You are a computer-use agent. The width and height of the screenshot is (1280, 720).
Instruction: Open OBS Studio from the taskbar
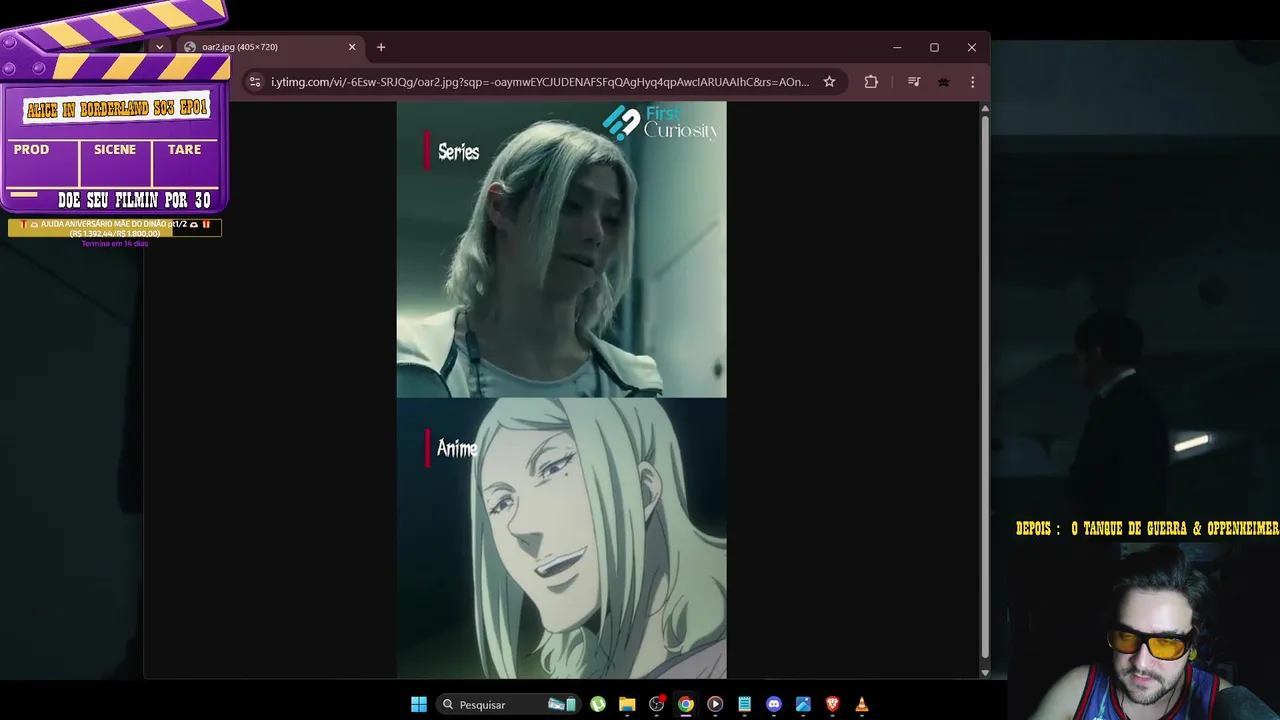[657, 704]
